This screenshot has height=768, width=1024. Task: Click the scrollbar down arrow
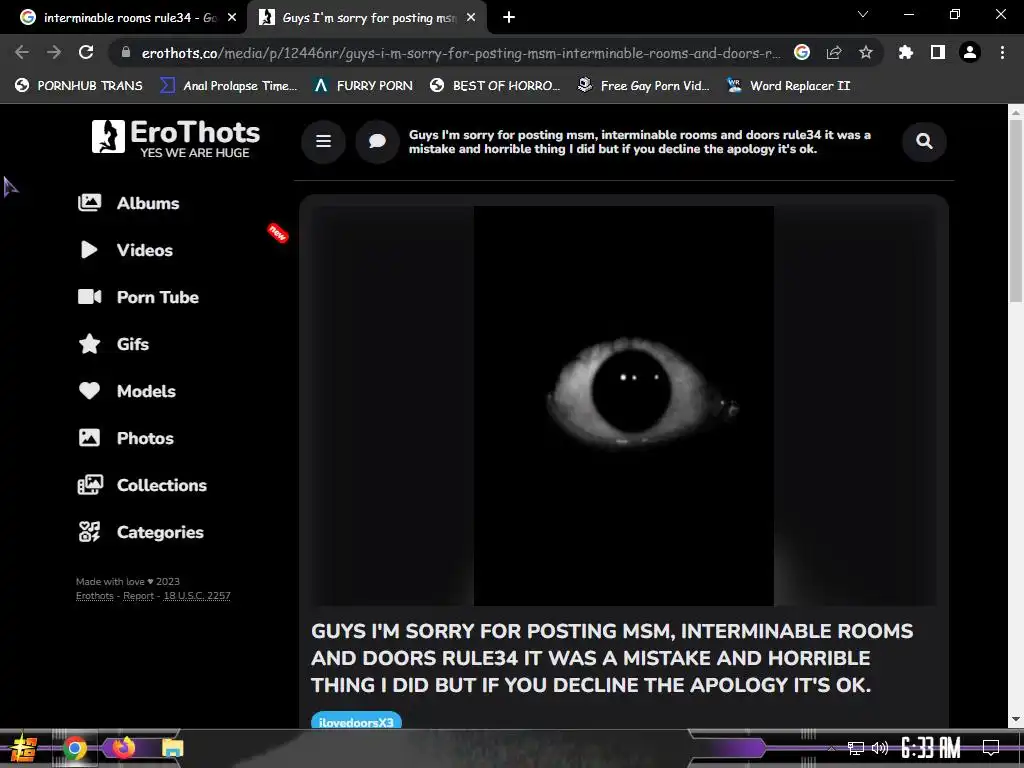(1016, 720)
